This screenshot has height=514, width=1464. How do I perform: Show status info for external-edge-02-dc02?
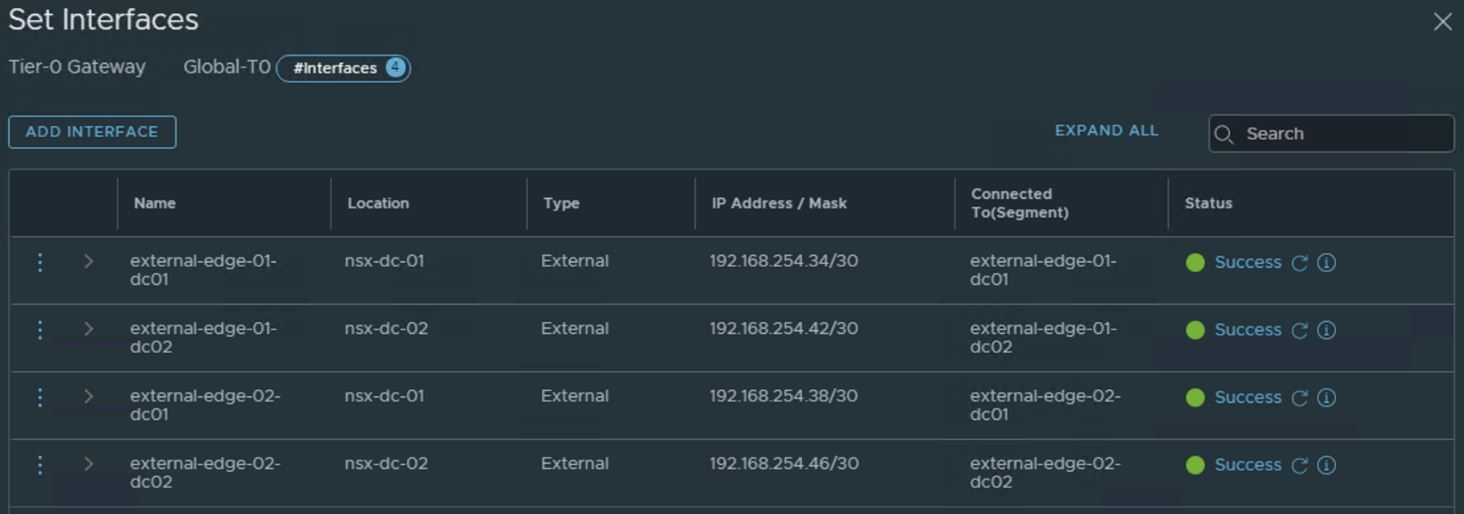[1327, 465]
